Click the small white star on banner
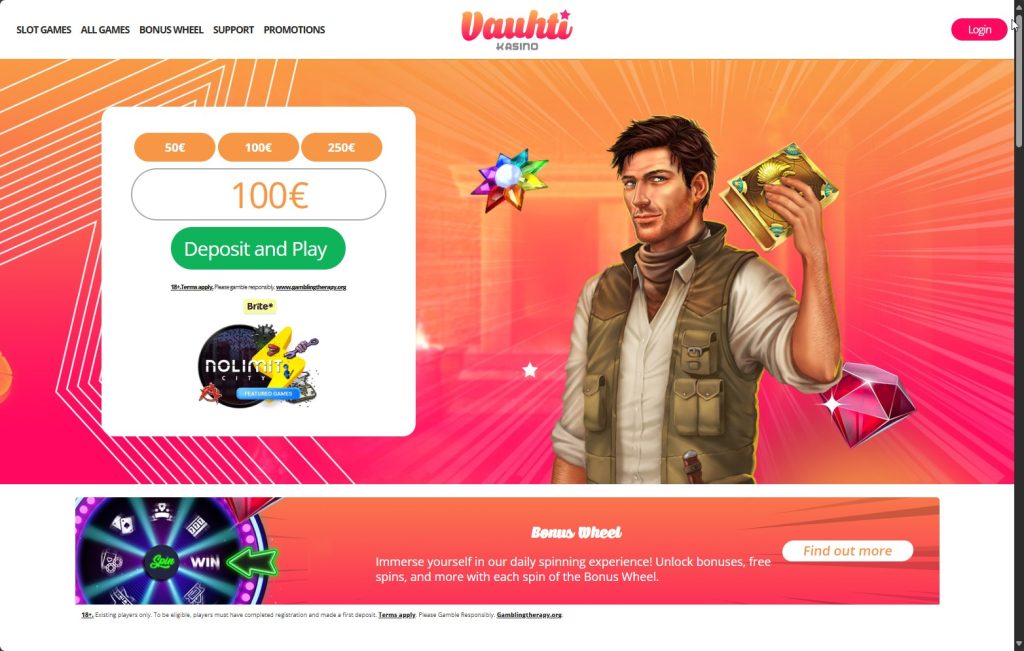 click(x=530, y=370)
